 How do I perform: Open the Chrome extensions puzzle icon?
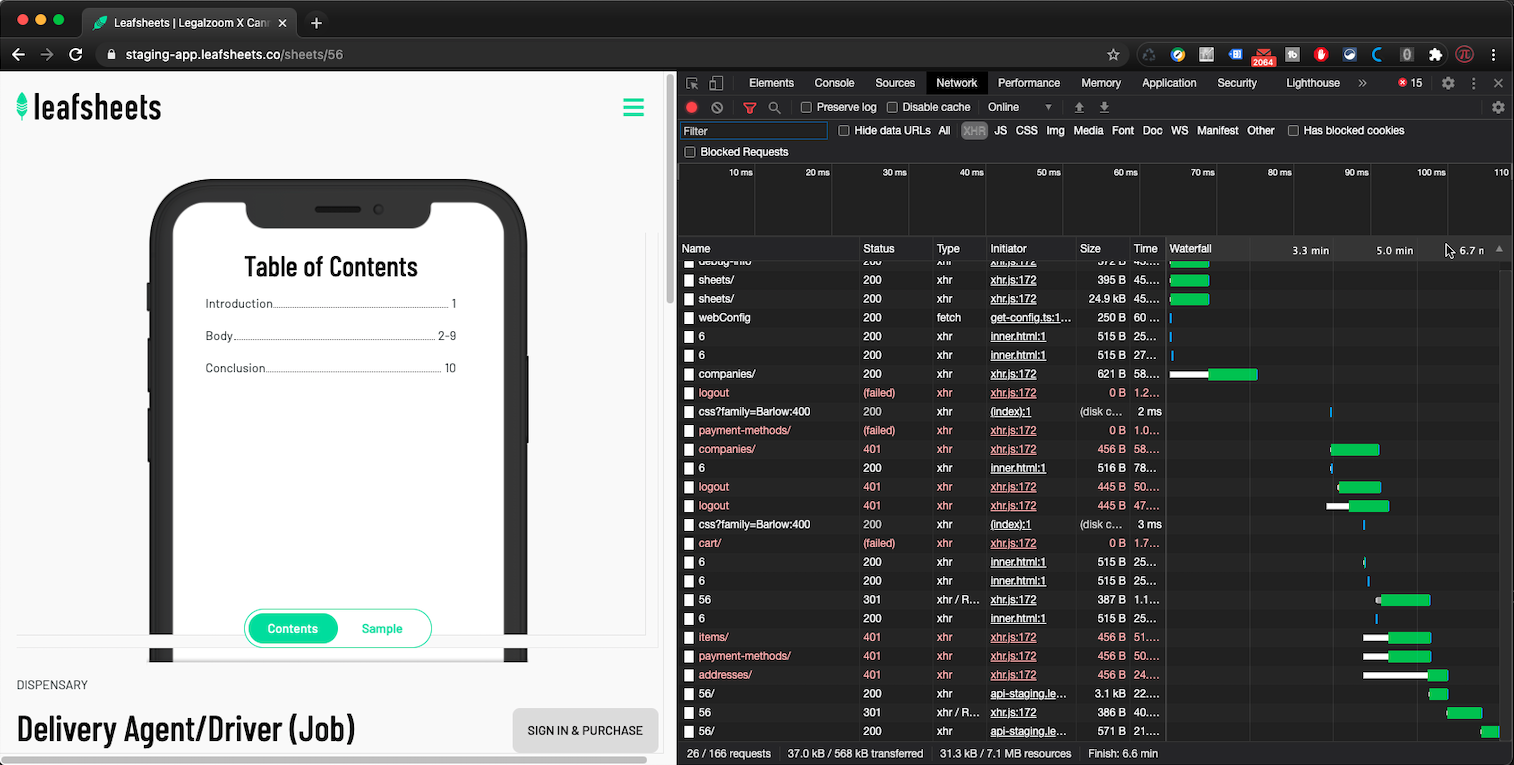(1436, 54)
